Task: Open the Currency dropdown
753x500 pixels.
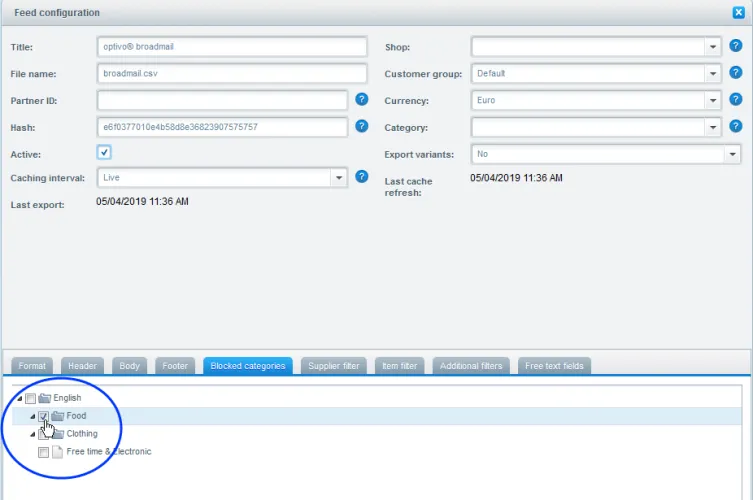Action: tap(713, 100)
